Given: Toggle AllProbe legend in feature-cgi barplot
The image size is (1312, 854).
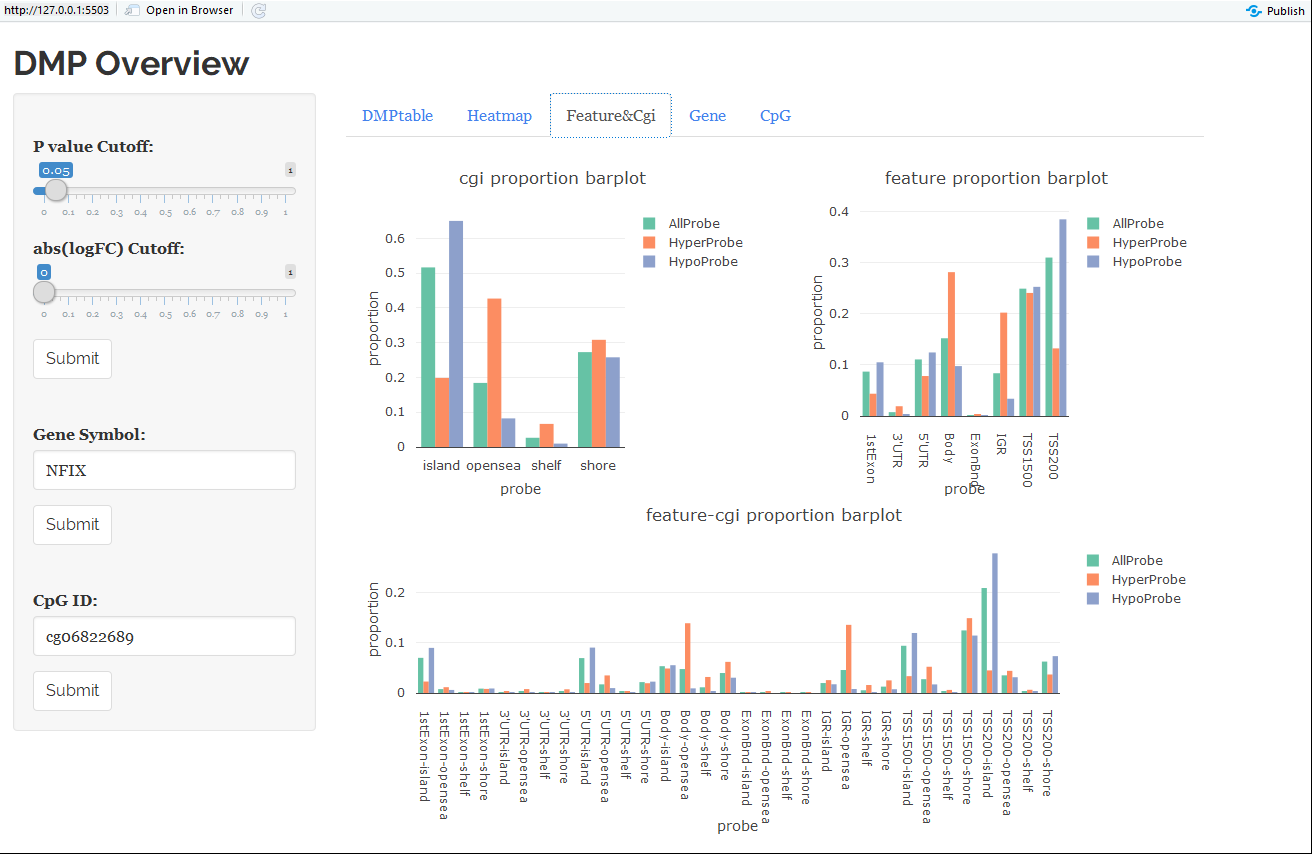Looking at the screenshot, I should [1125, 560].
